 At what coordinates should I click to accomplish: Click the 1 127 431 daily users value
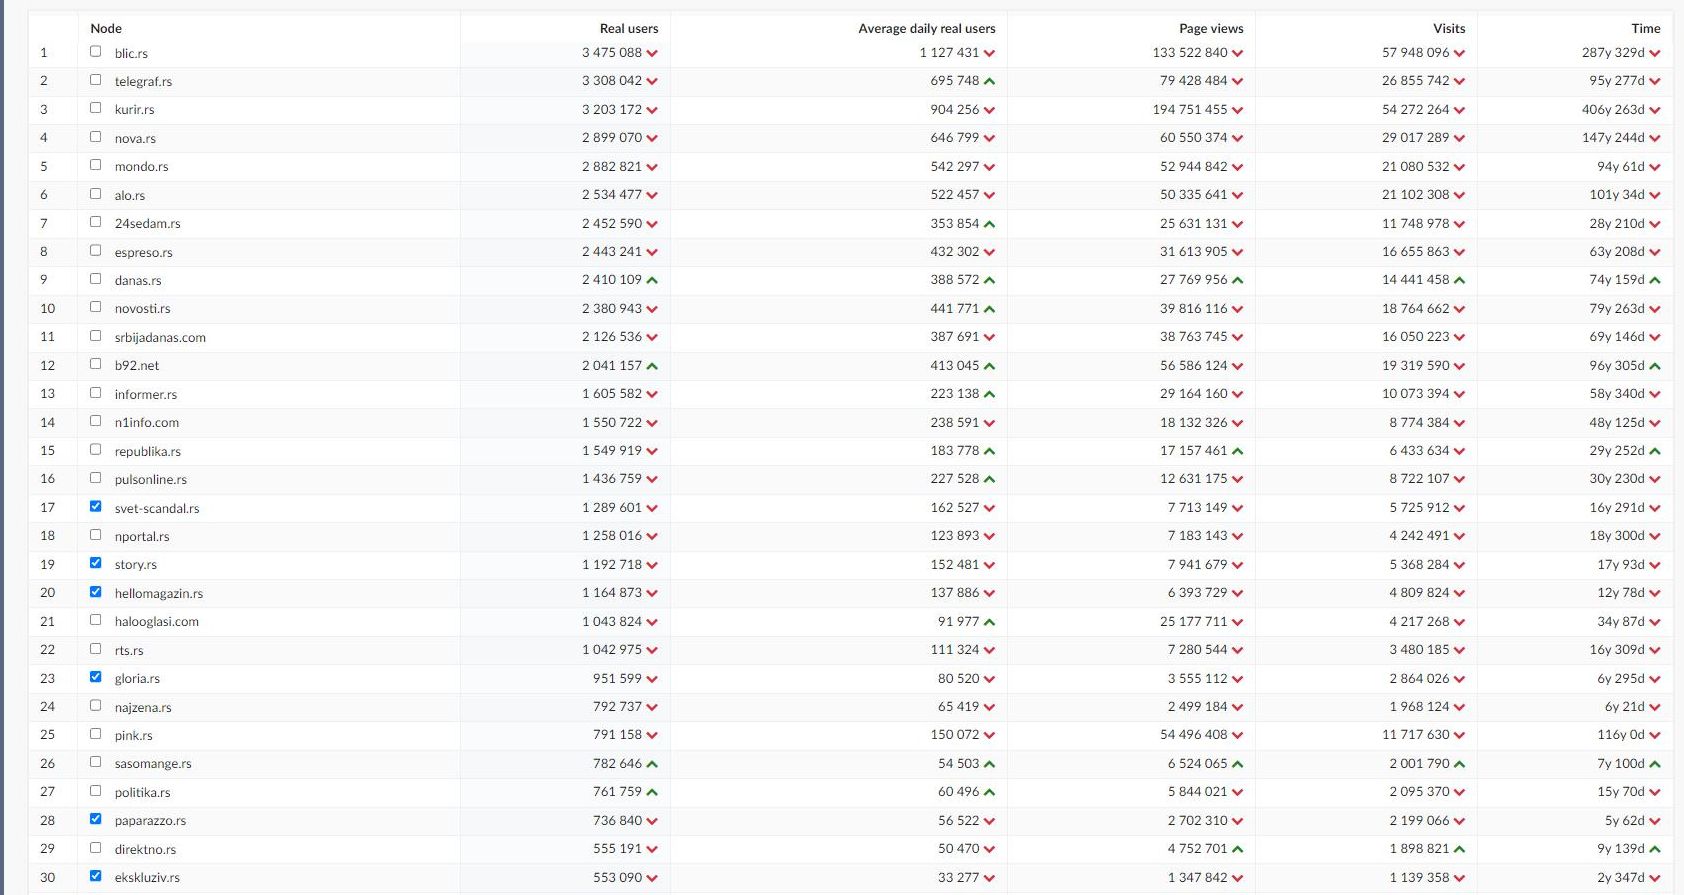point(950,52)
